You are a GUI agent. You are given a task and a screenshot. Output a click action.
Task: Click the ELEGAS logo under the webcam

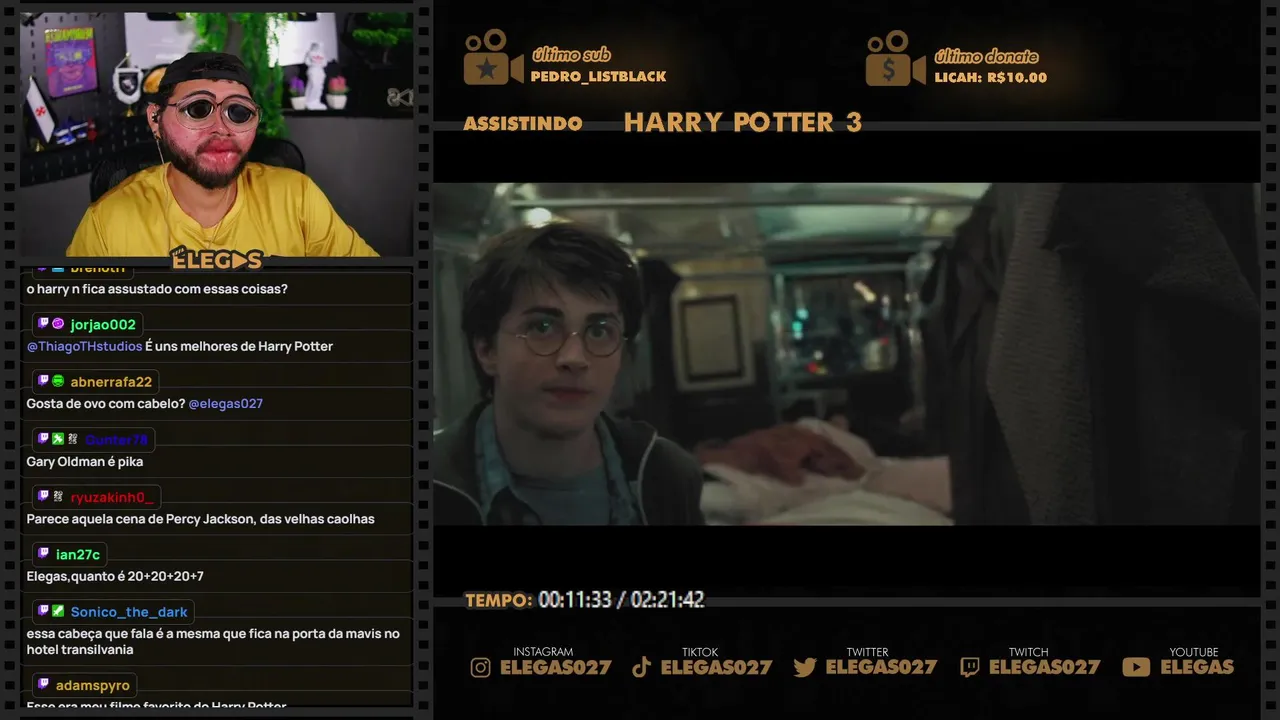point(217,260)
